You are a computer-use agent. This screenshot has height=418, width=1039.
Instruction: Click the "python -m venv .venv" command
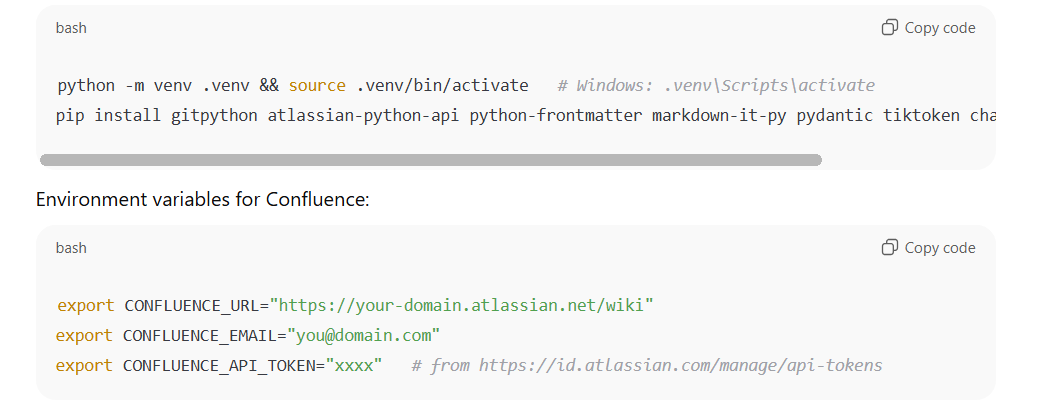tap(143, 85)
